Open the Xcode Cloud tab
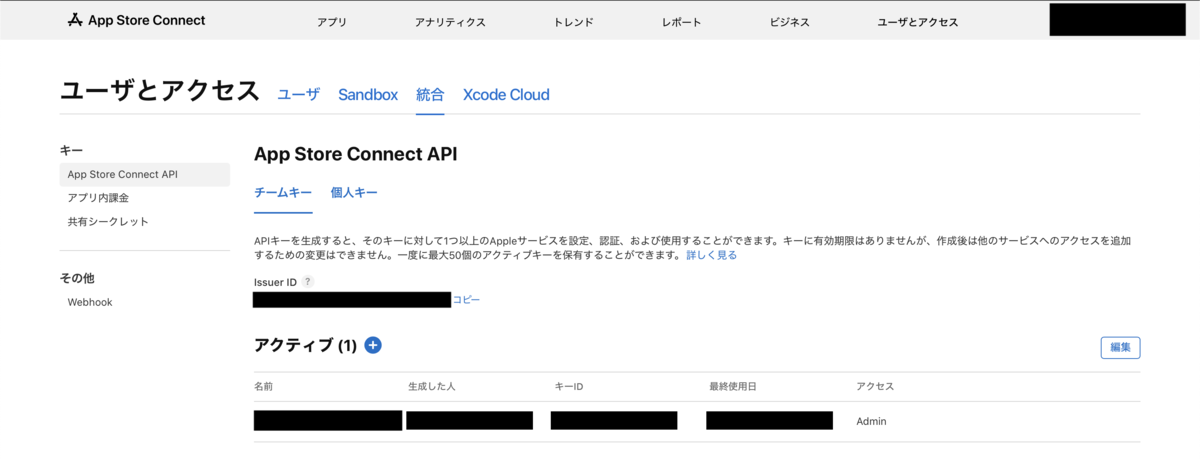This screenshot has width=1200, height=459. point(506,95)
